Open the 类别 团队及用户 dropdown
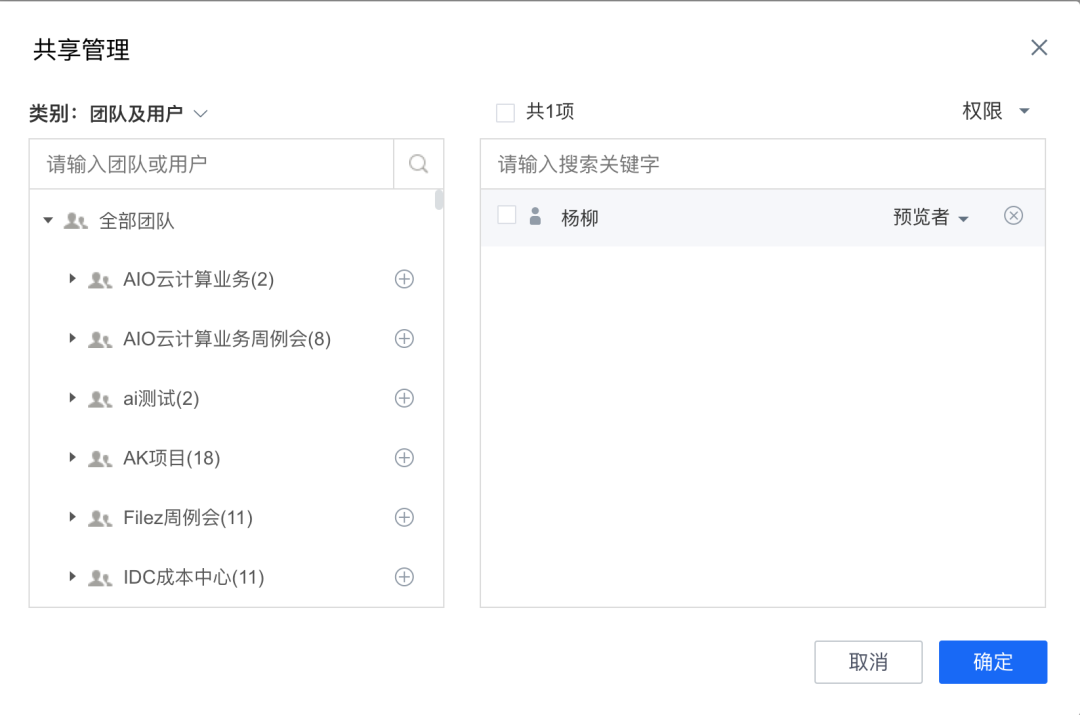The width and height of the screenshot is (1080, 715). (148, 113)
